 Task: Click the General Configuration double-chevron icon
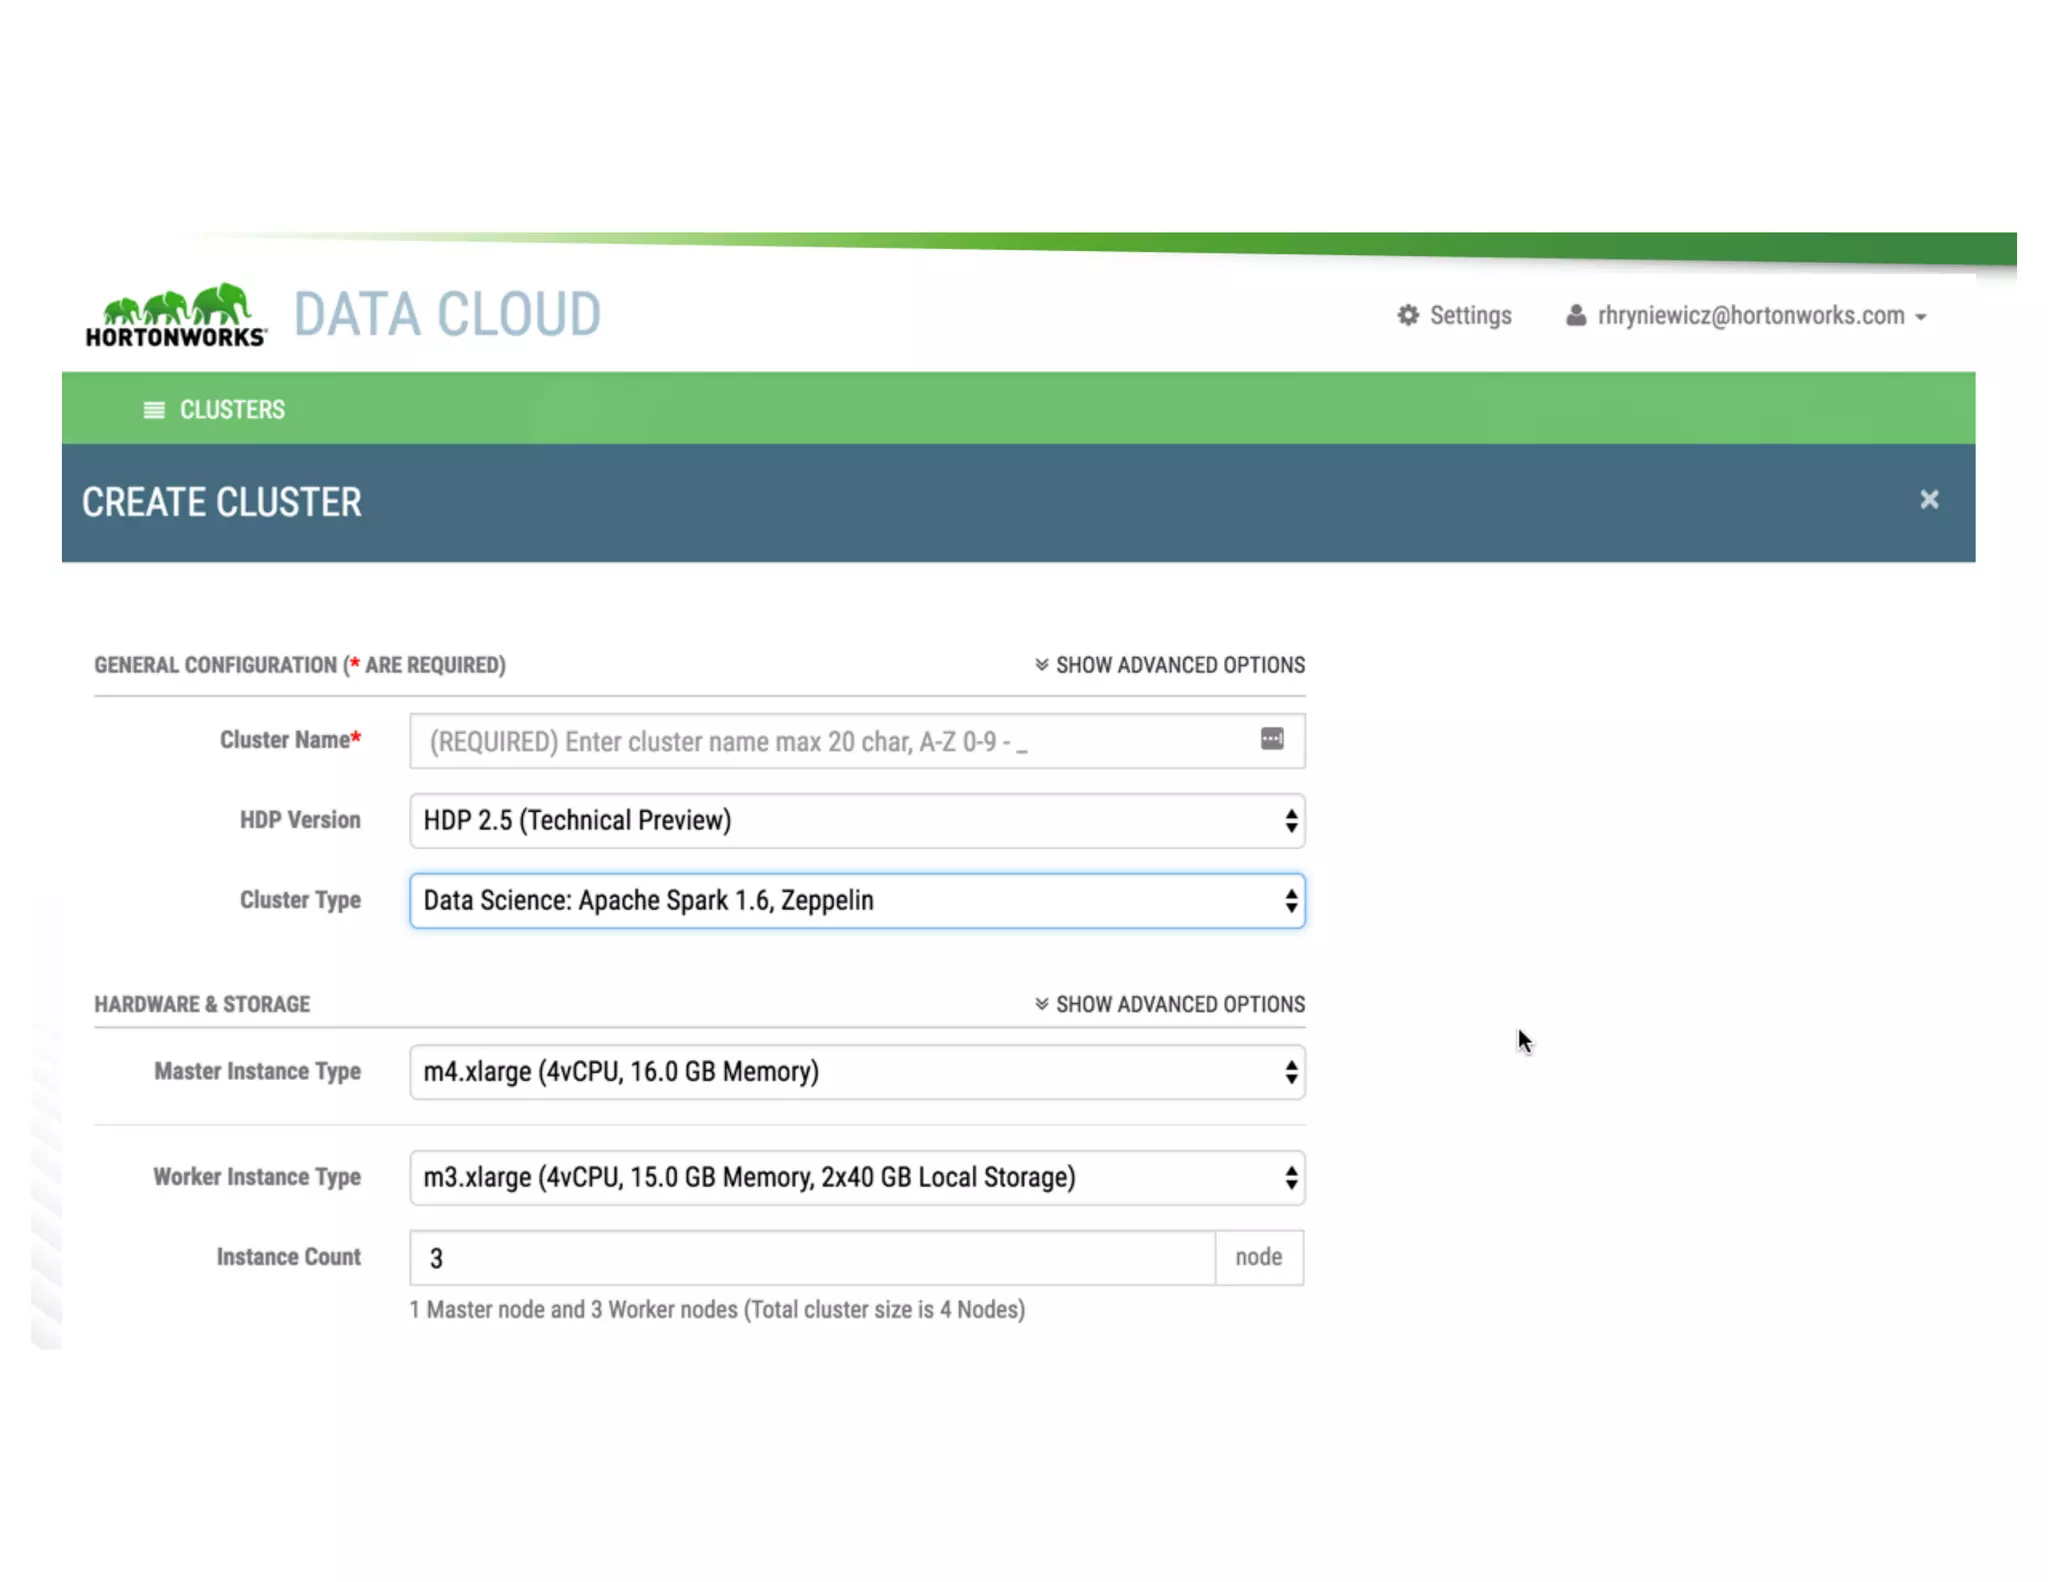coord(1041,665)
